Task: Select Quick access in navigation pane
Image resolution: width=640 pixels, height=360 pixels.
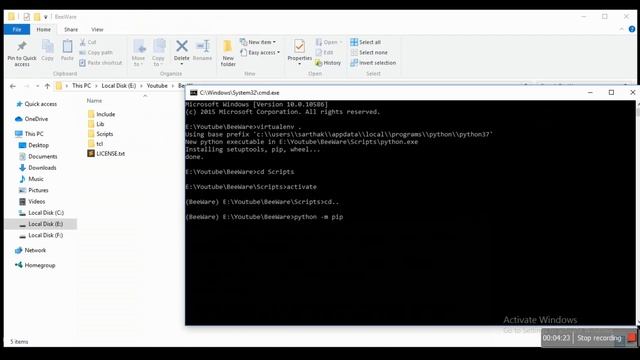Action: [x=40, y=104]
